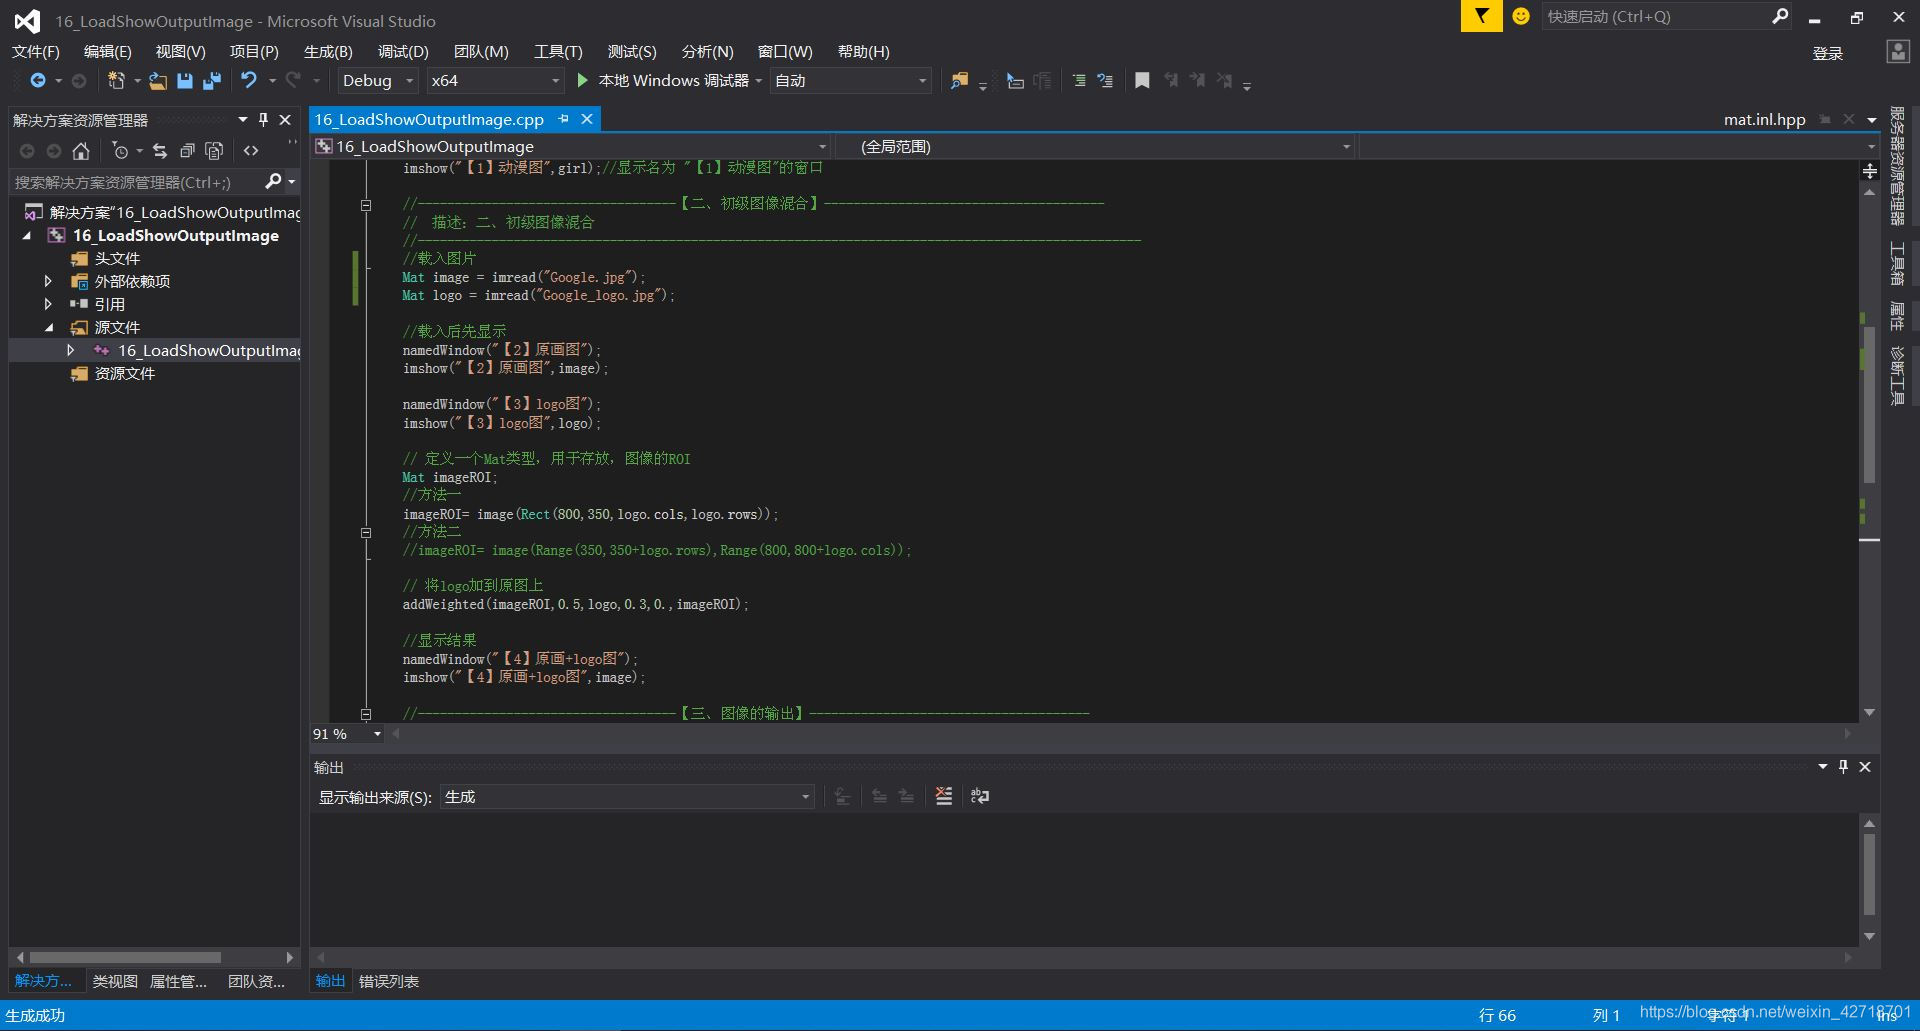Click the account avatar icon near 登录

pos(1898,51)
